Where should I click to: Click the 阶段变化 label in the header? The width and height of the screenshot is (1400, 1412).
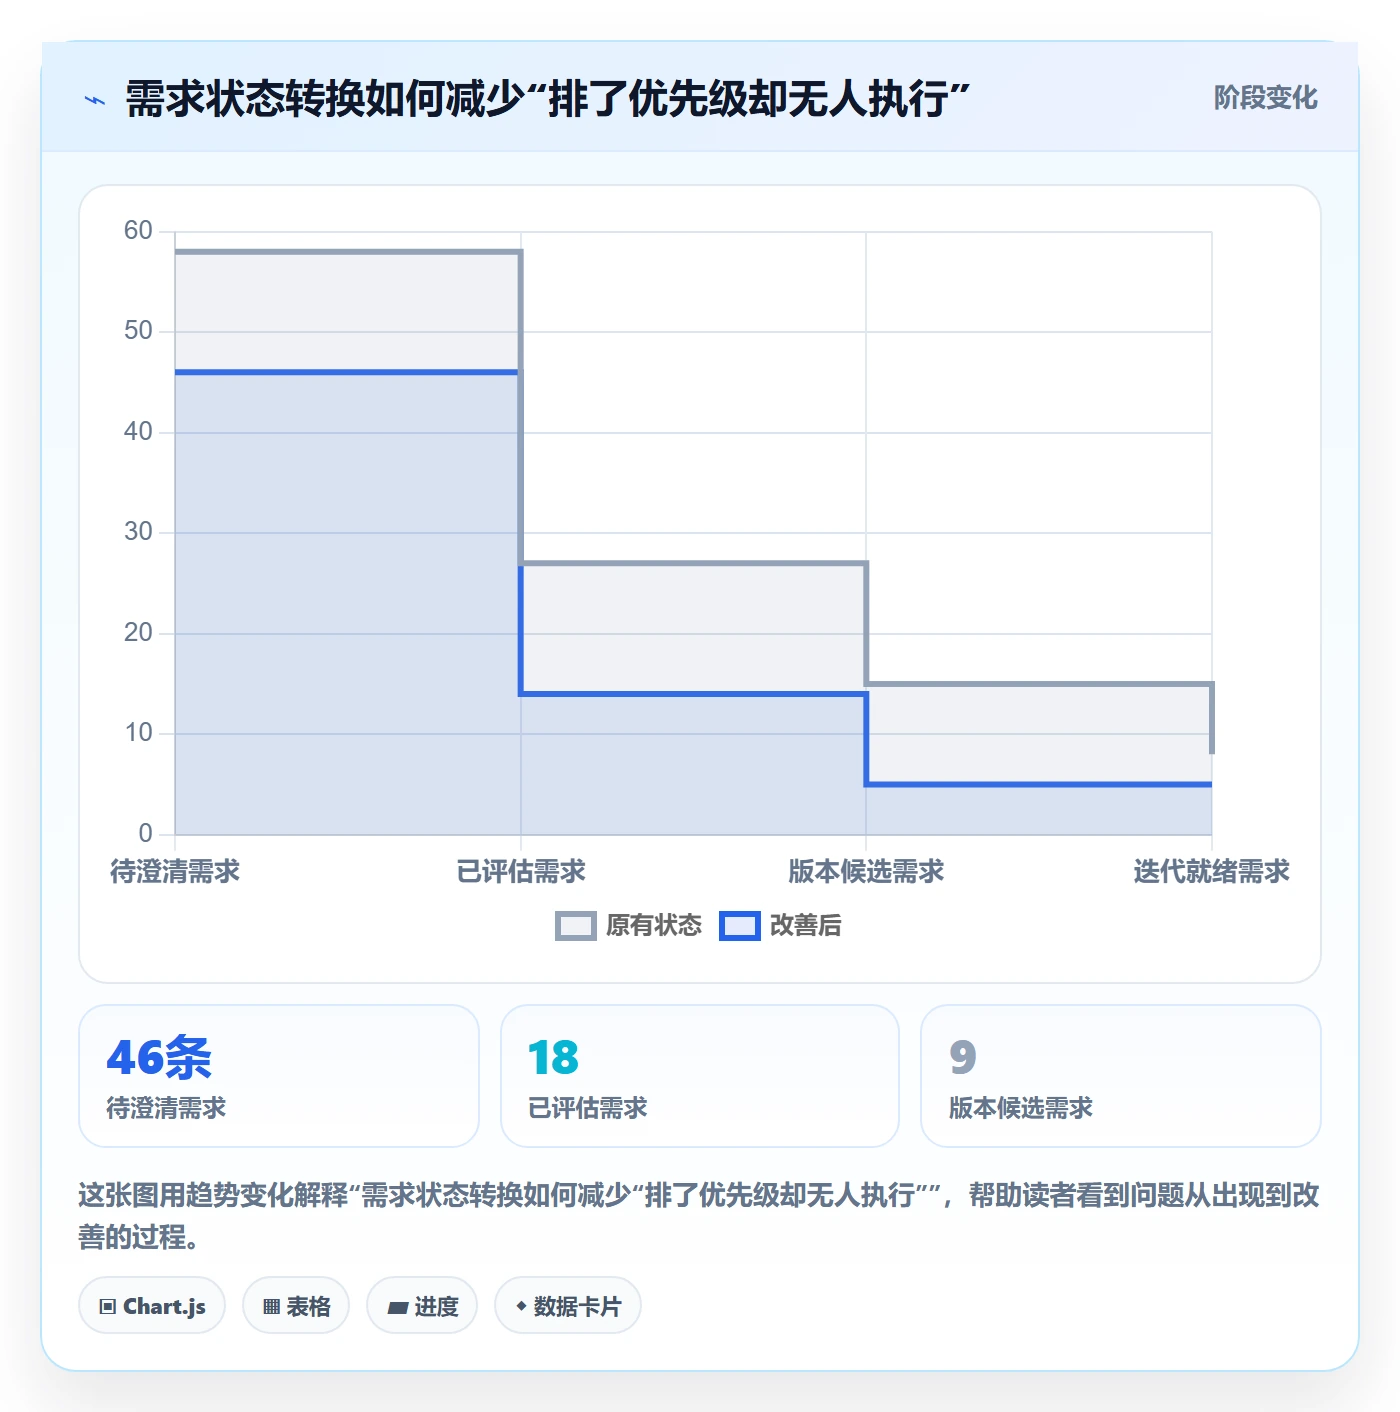tap(1265, 98)
